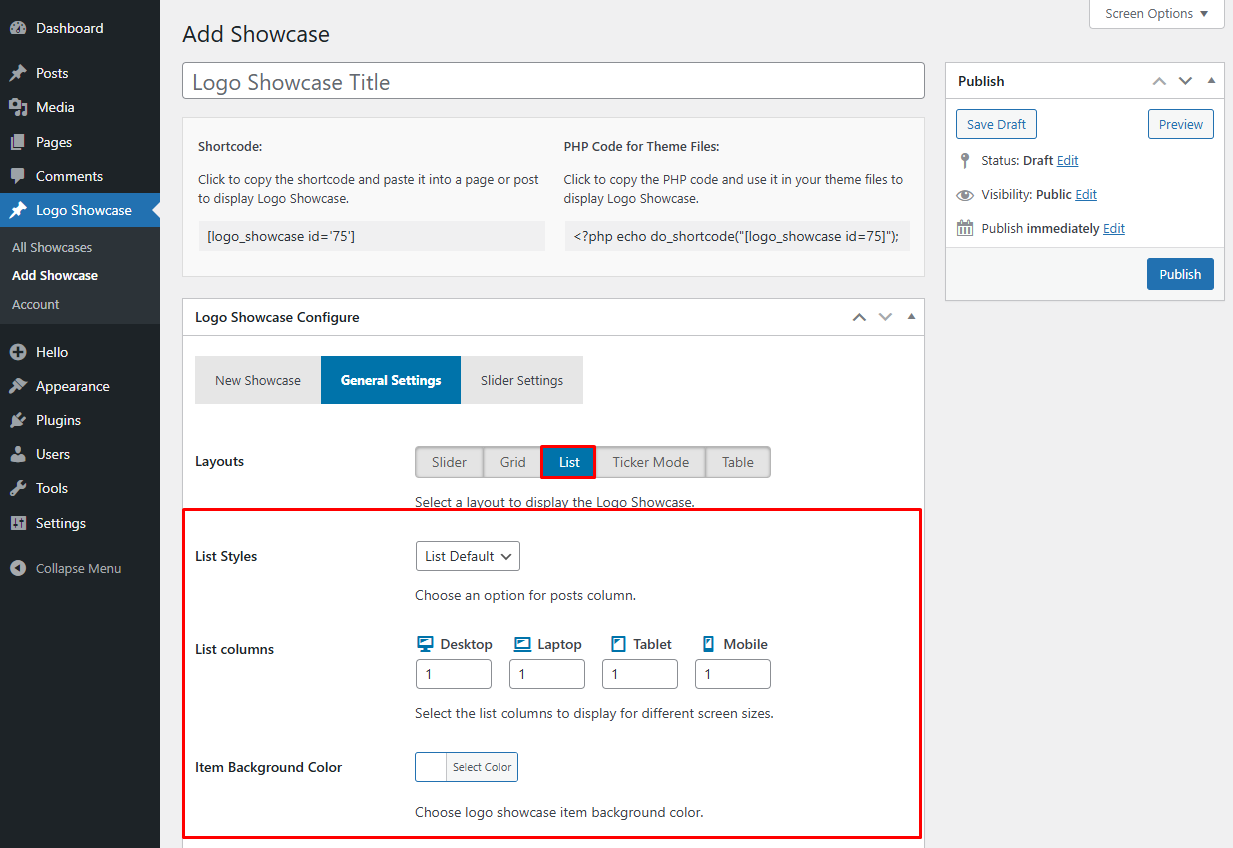The height and width of the screenshot is (848, 1233).
Task: Open the List Styles dropdown
Action: tap(467, 556)
